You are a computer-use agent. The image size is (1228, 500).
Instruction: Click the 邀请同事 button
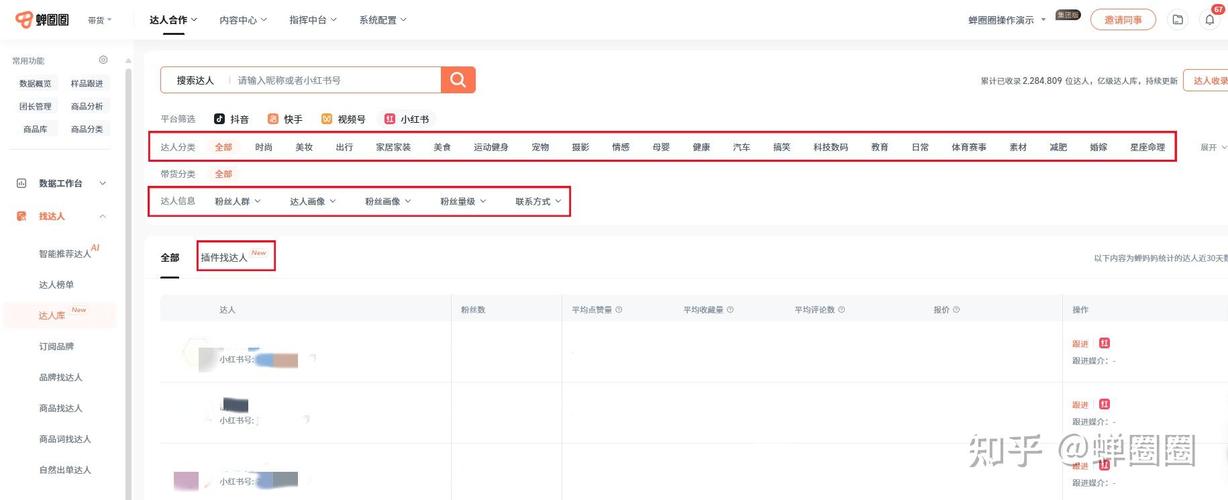point(1122,20)
